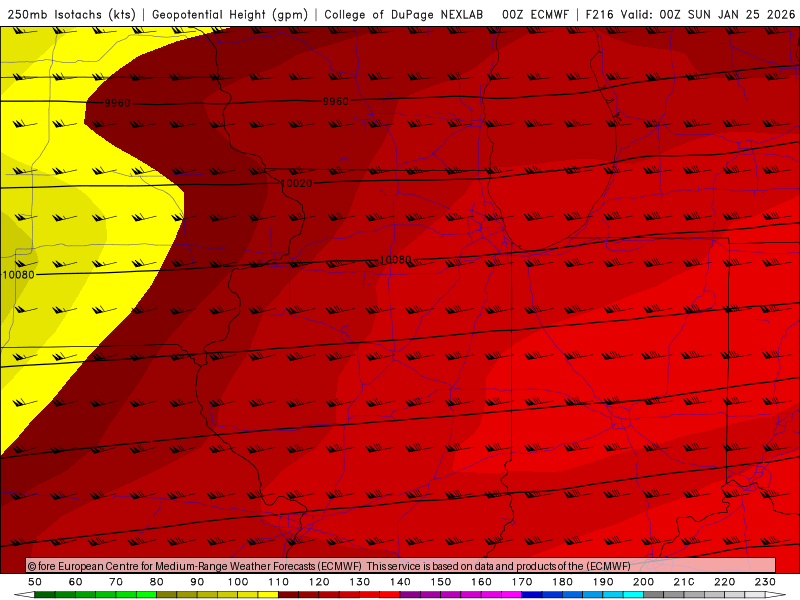Click the "70" color scale label
800x600 pixels.
116,582
